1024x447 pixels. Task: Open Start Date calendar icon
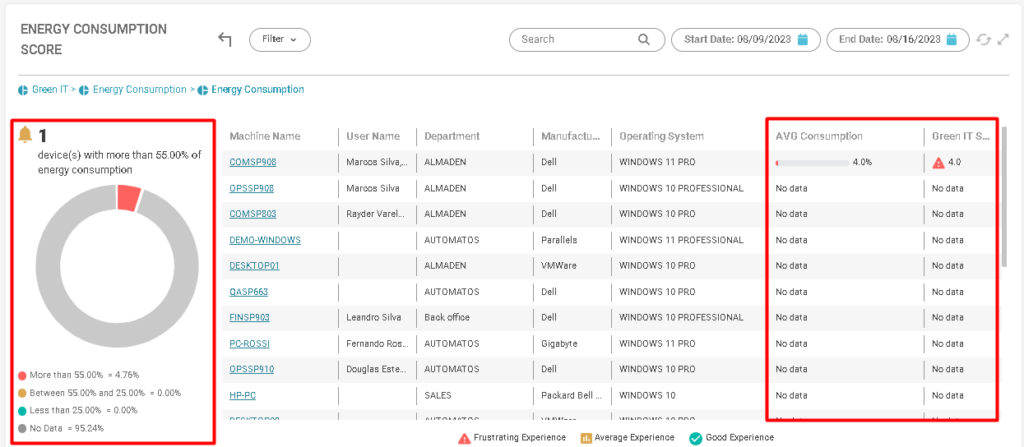(803, 40)
